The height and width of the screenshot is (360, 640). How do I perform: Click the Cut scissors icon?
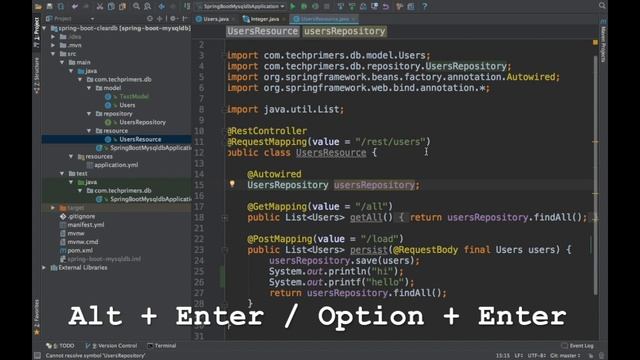pos(100,7)
